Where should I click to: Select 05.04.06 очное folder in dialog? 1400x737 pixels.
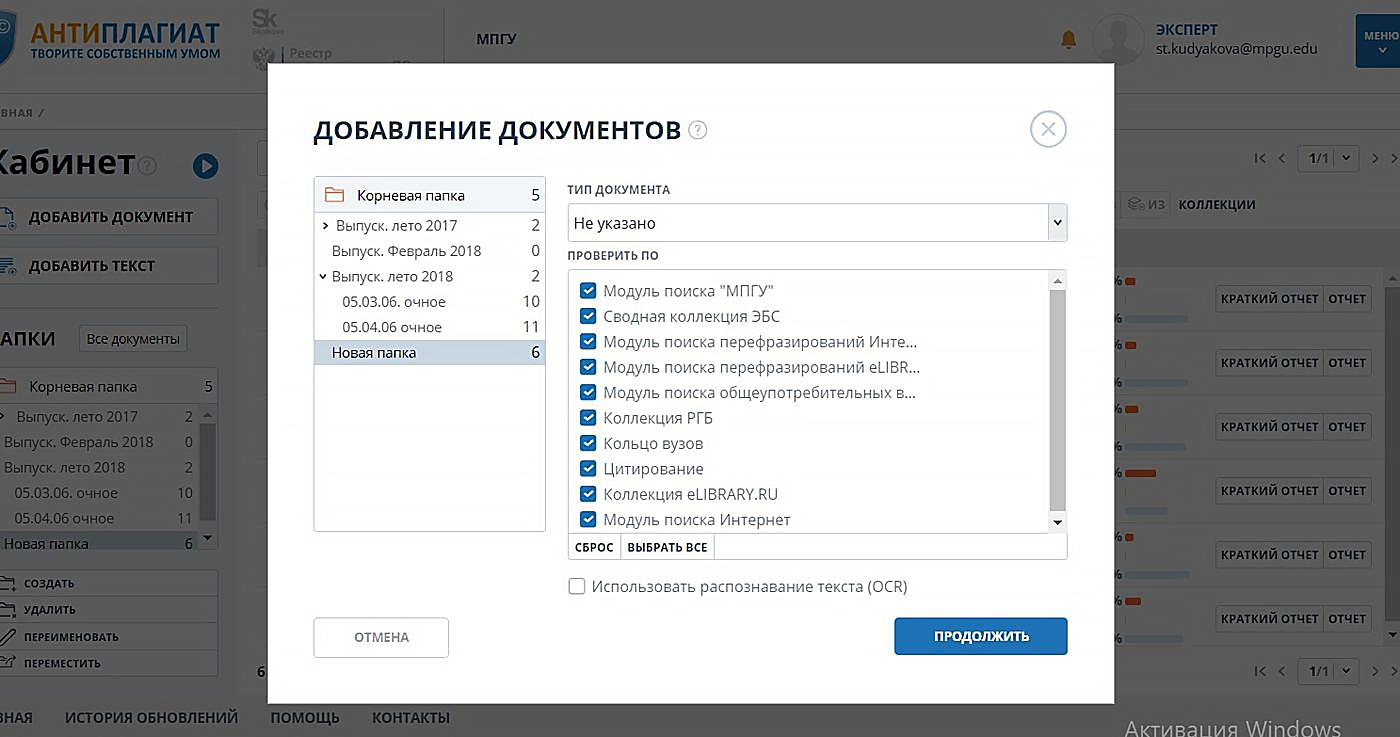(430, 327)
